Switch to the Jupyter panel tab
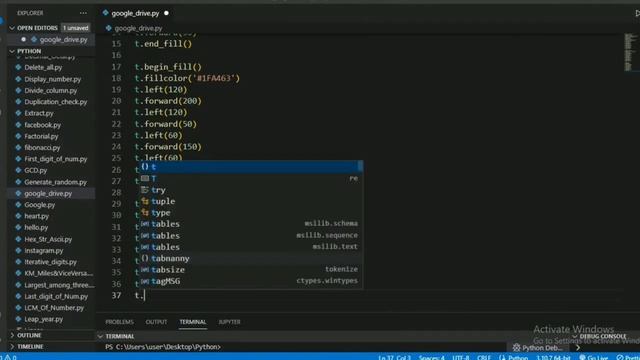 coord(229,322)
